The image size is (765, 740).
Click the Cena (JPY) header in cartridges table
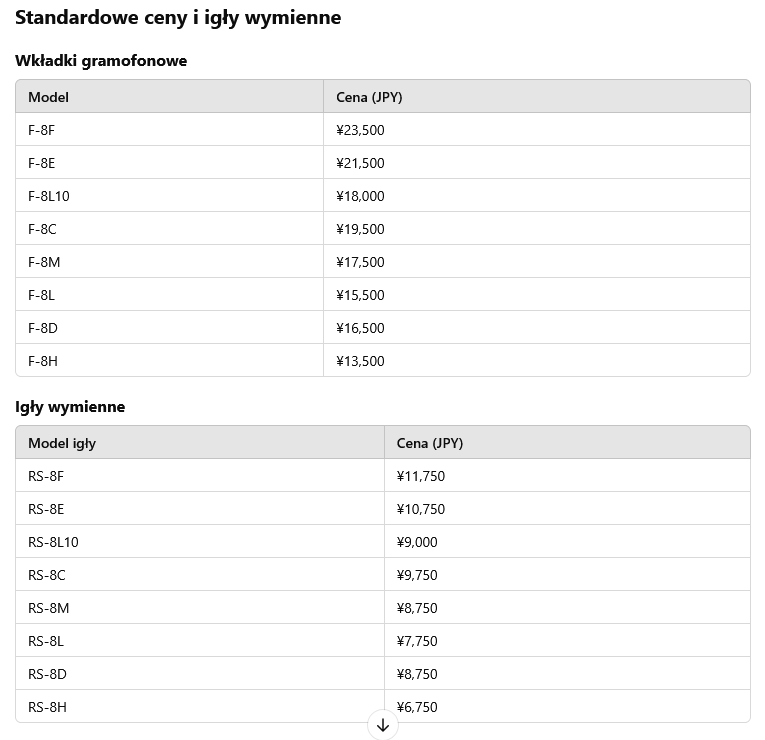tap(369, 97)
